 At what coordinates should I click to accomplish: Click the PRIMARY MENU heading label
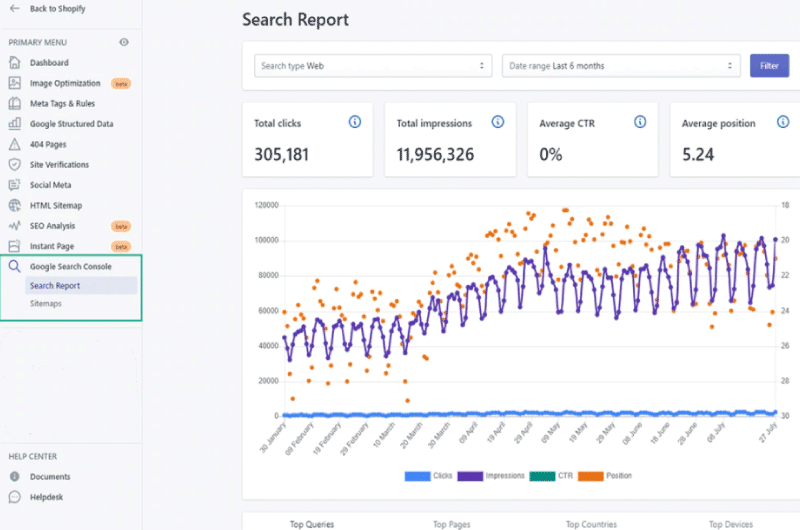point(37,42)
